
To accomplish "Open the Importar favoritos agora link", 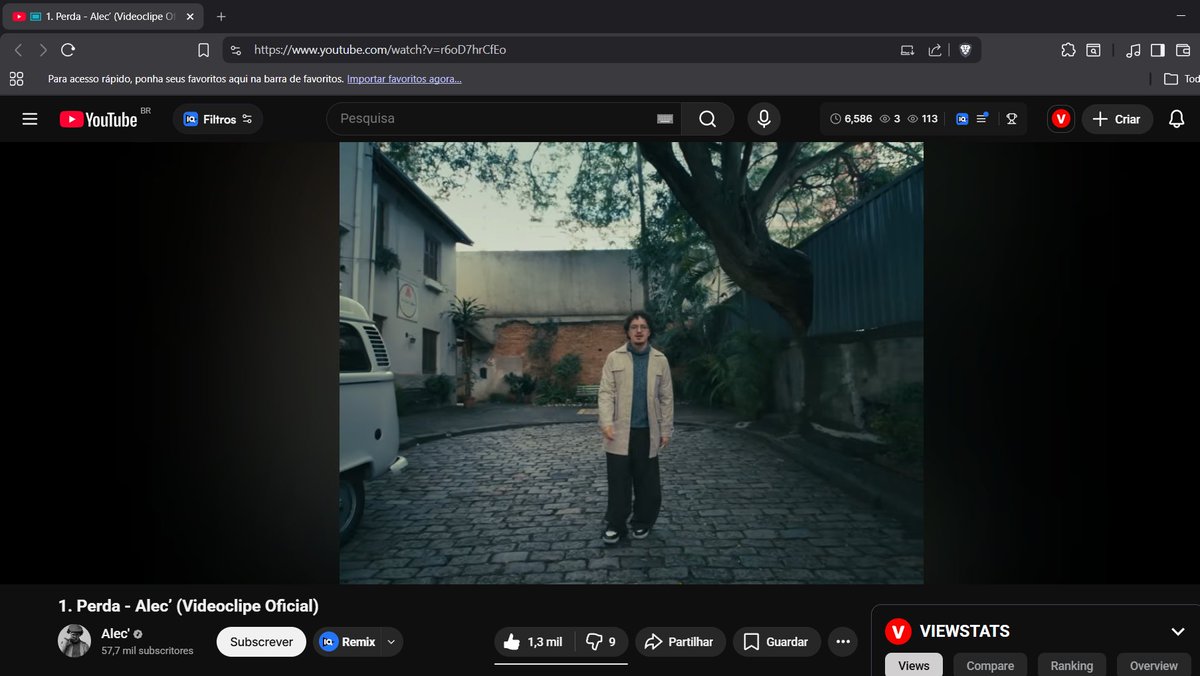I will click(404, 78).
